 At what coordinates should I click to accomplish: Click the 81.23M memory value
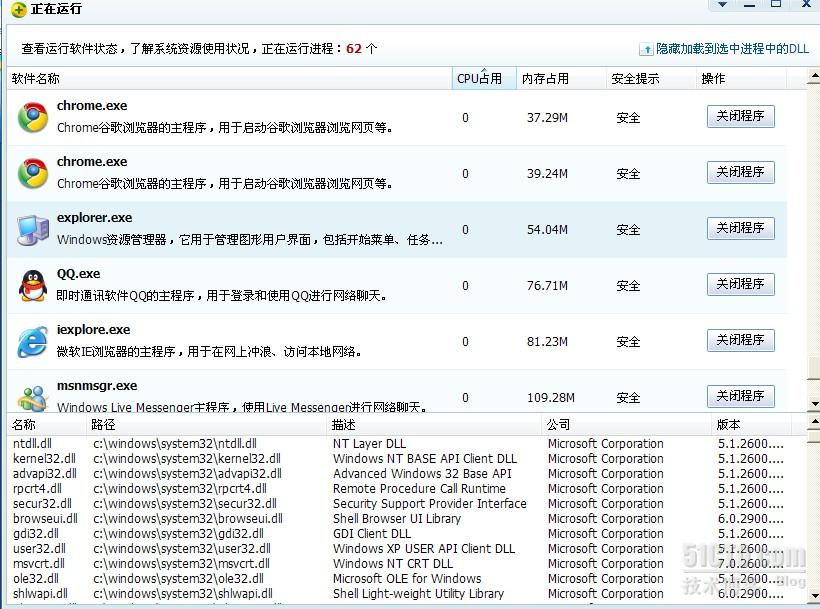pos(547,341)
